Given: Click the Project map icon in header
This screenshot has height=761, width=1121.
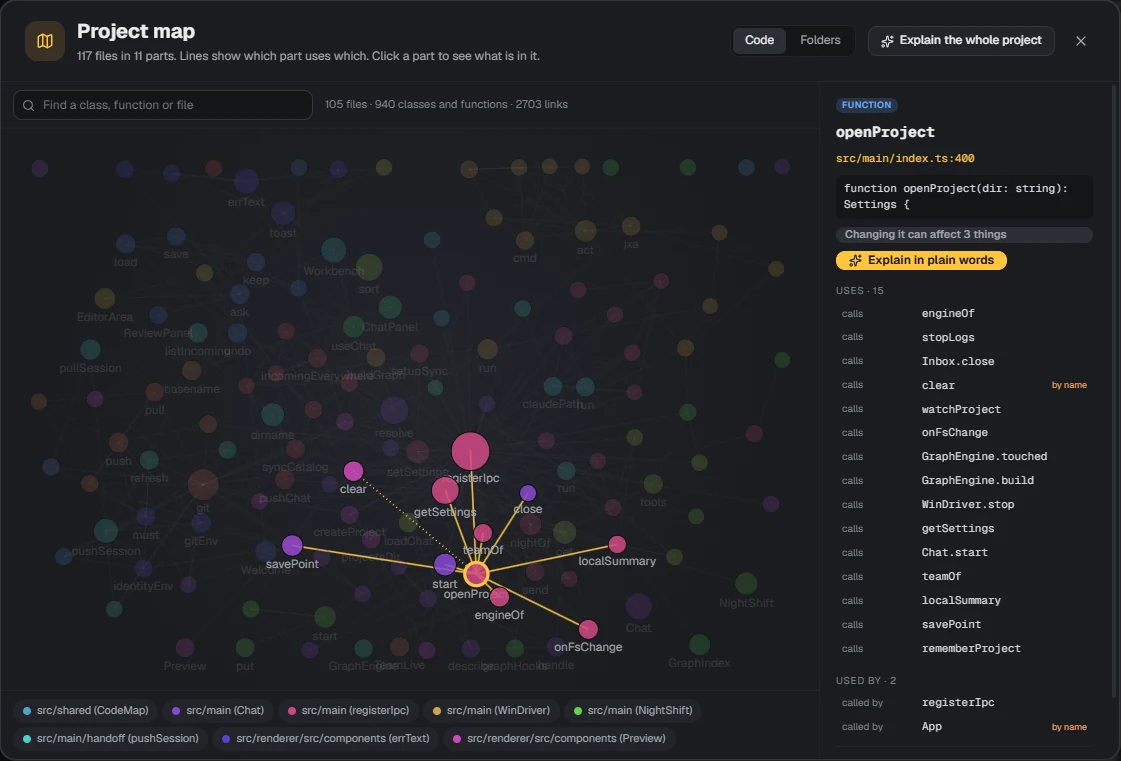Looking at the screenshot, I should (45, 41).
